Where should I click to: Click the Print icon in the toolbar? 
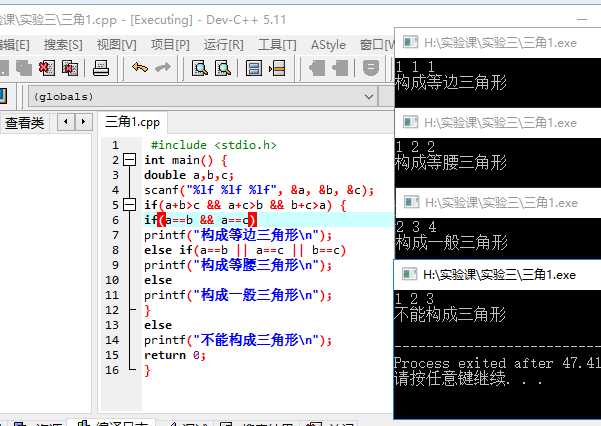click(x=101, y=68)
